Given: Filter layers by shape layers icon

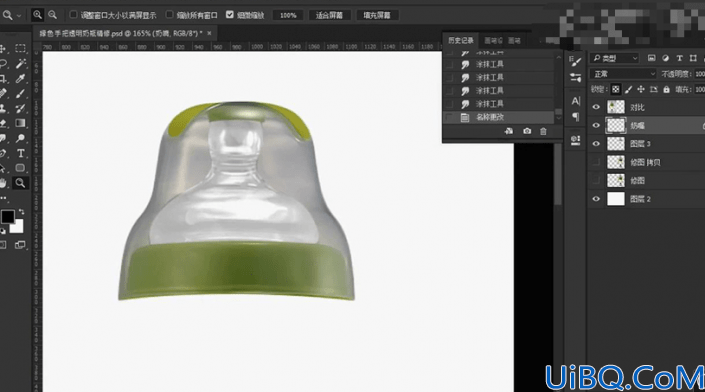Looking at the screenshot, I should [x=693, y=58].
